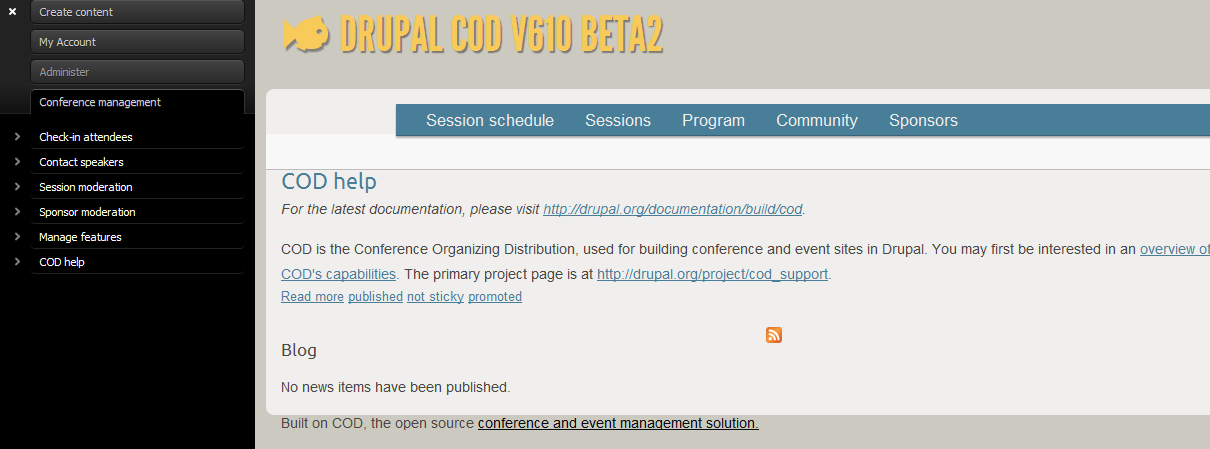Screen dimensions: 1210x449
Task: Open the My Account menu
Action: pos(138,42)
